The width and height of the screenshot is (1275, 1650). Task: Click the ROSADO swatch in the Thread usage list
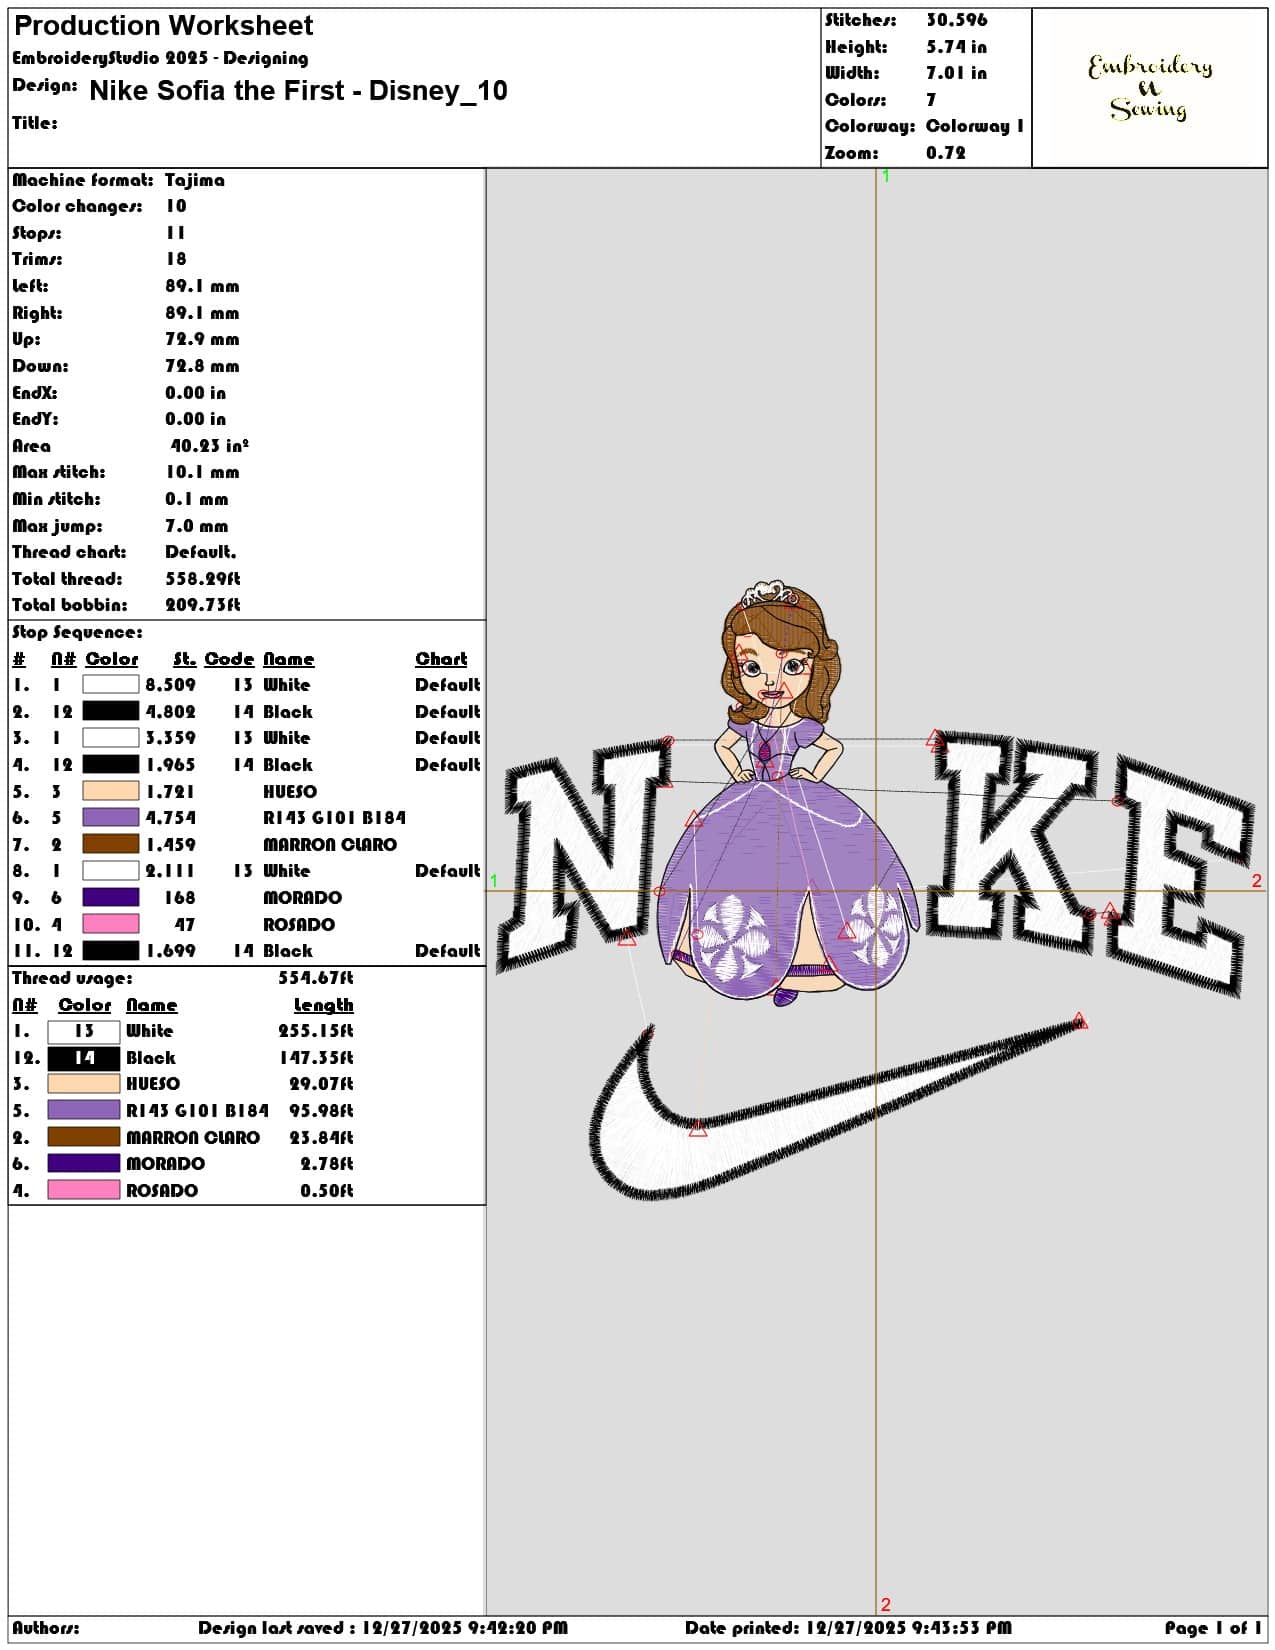click(x=84, y=1190)
